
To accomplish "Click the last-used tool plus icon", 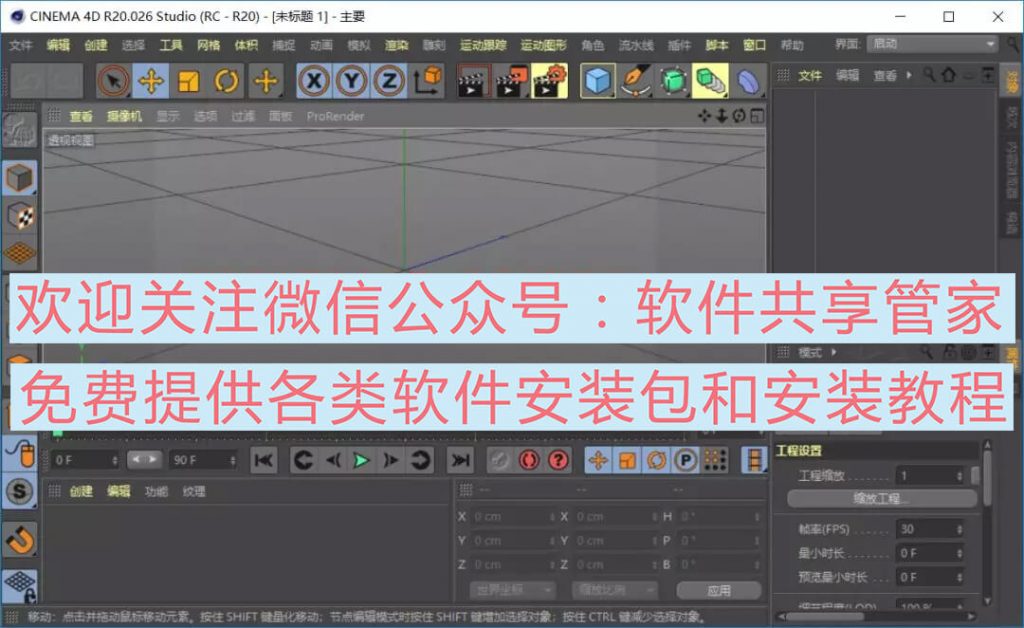I will 265,82.
